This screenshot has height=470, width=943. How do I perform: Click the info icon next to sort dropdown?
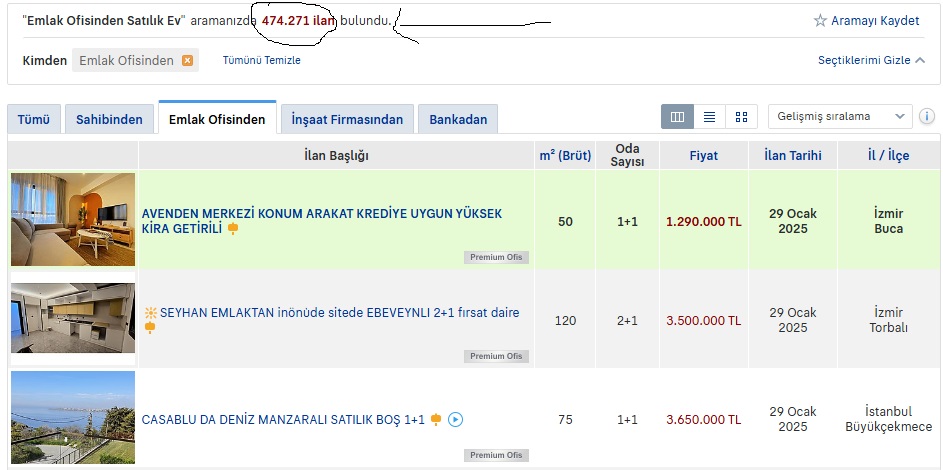click(x=927, y=117)
